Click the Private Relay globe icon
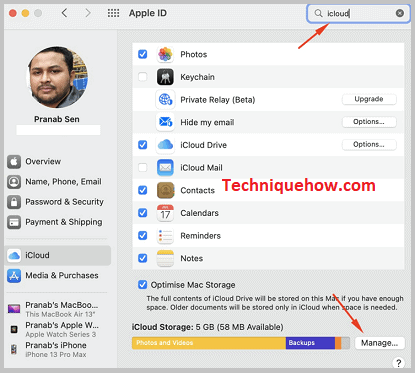415x373 pixels. point(165,100)
